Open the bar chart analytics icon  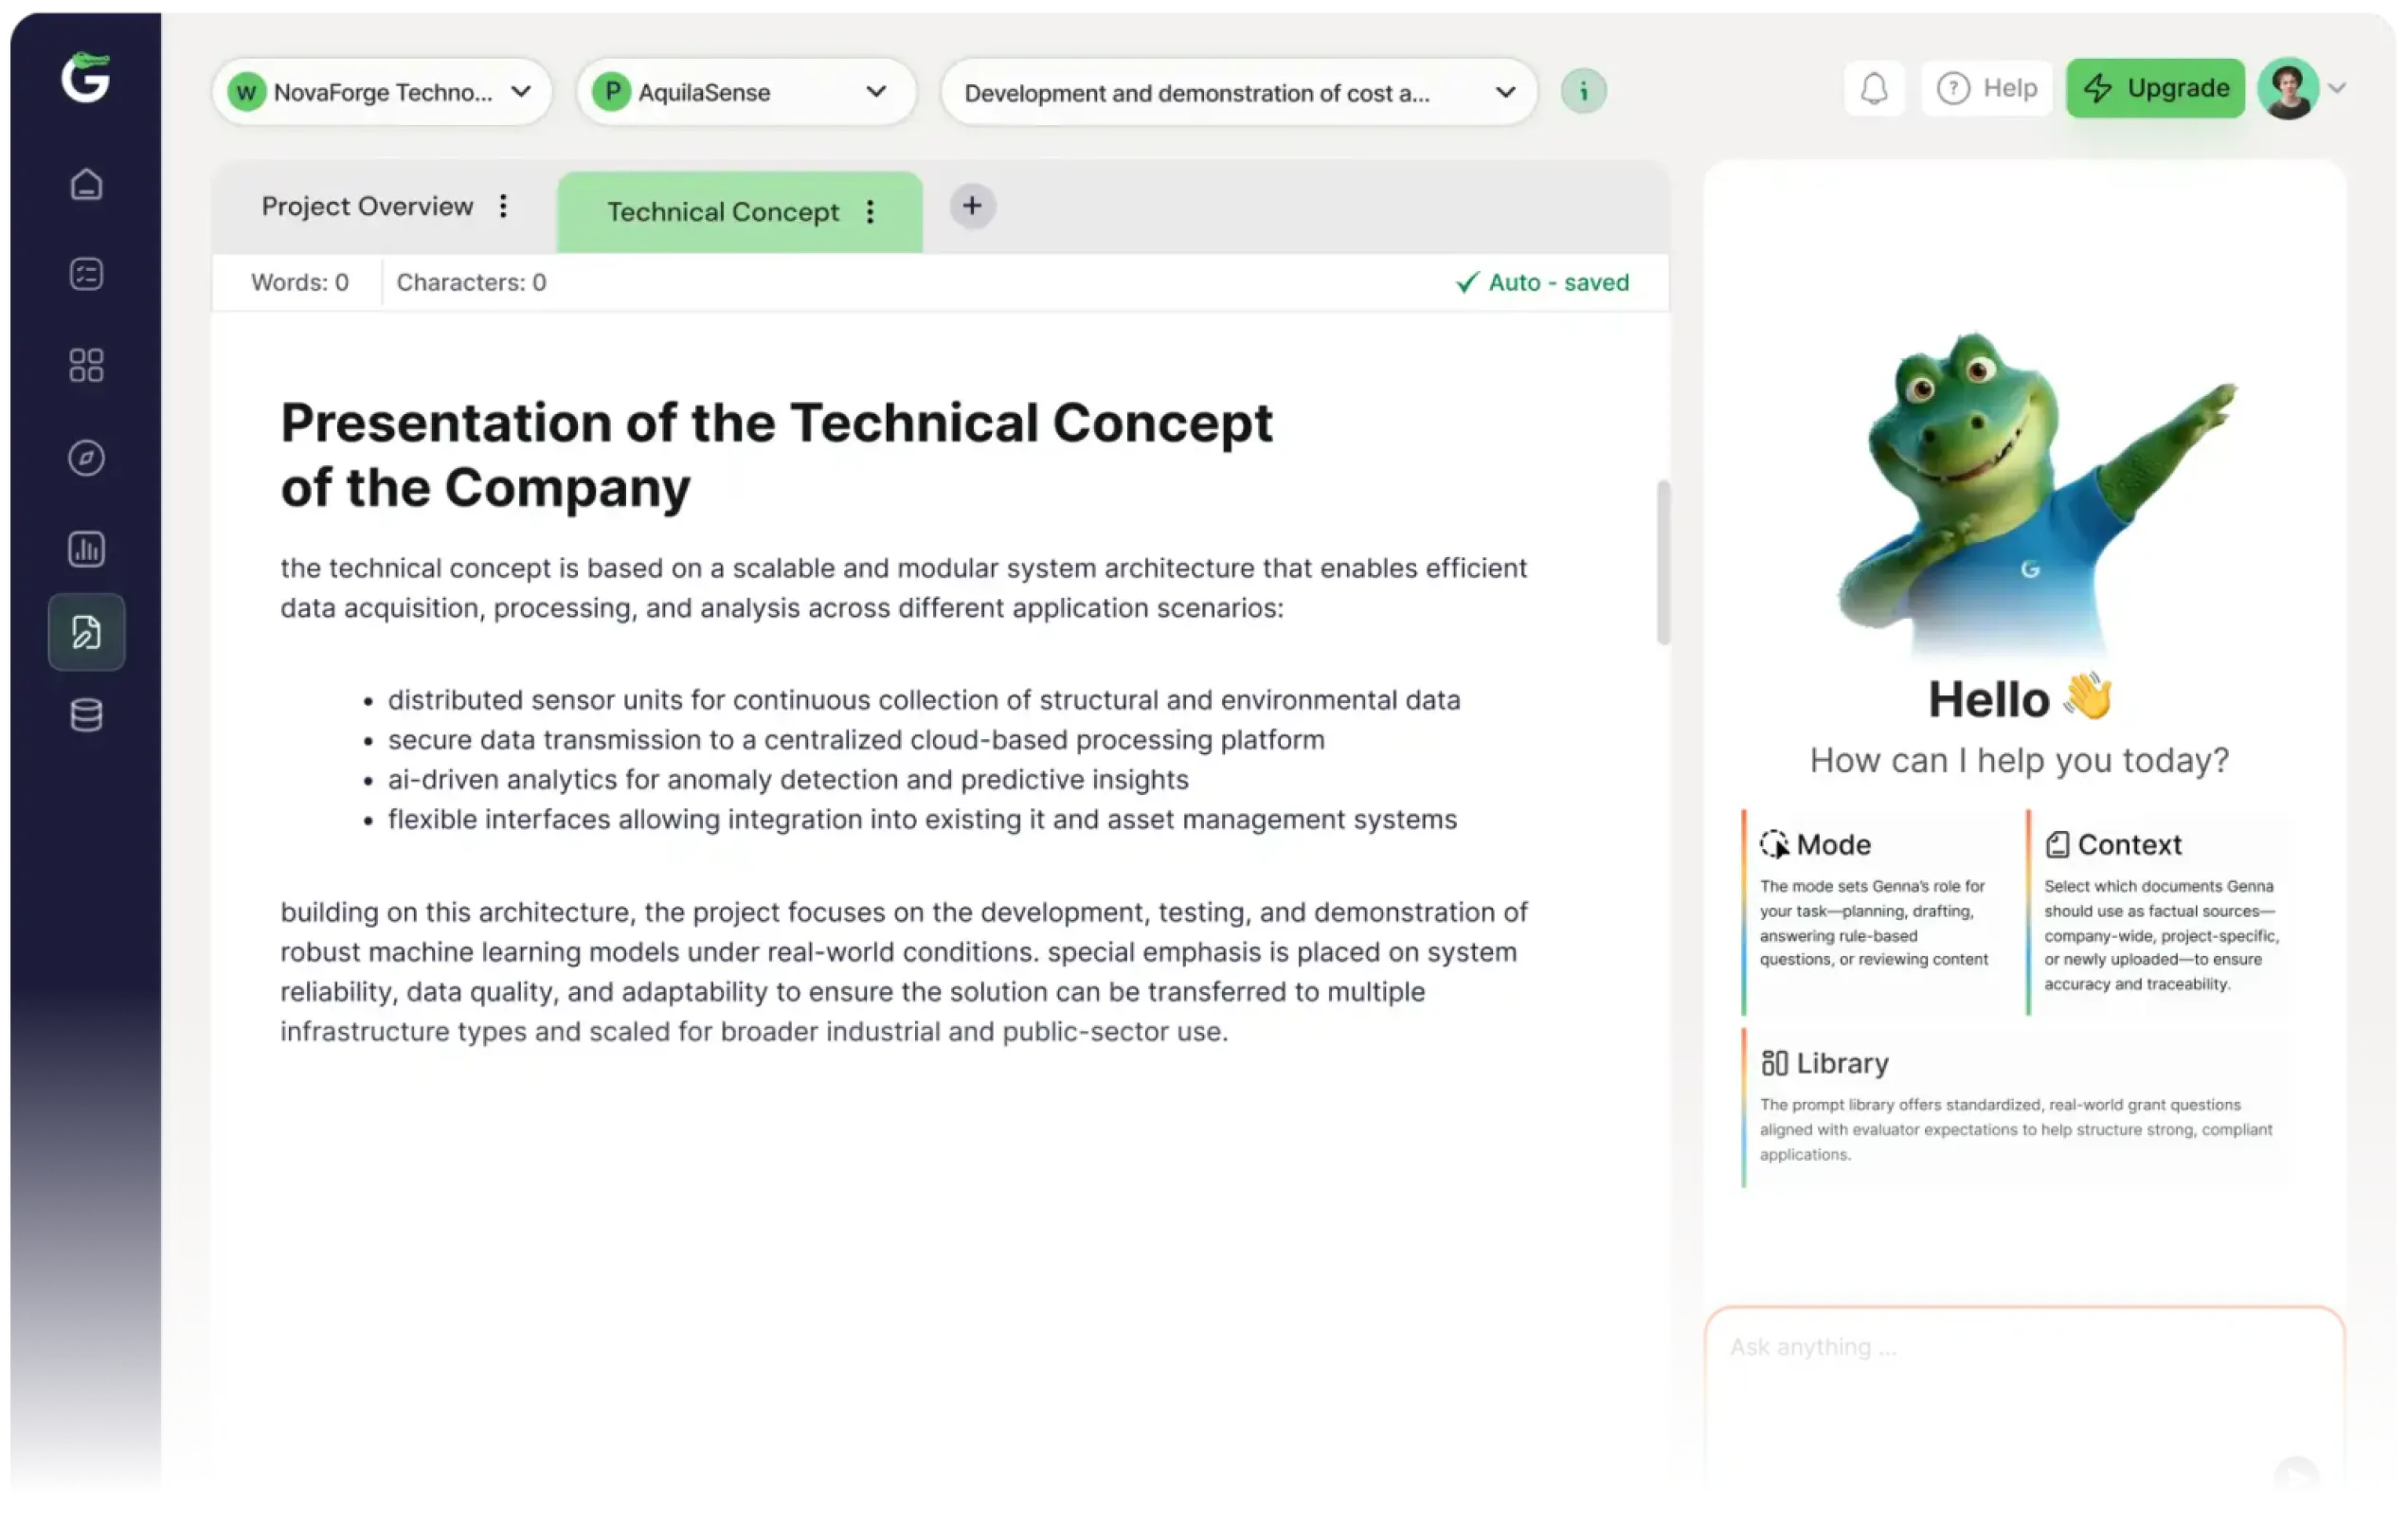pyautogui.click(x=86, y=549)
